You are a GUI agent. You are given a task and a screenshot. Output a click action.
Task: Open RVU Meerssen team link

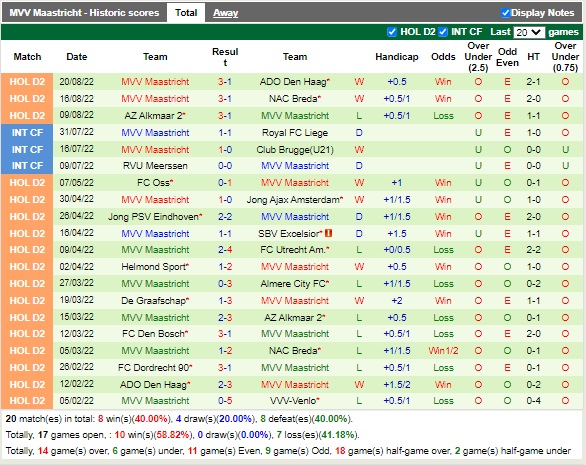[155, 166]
